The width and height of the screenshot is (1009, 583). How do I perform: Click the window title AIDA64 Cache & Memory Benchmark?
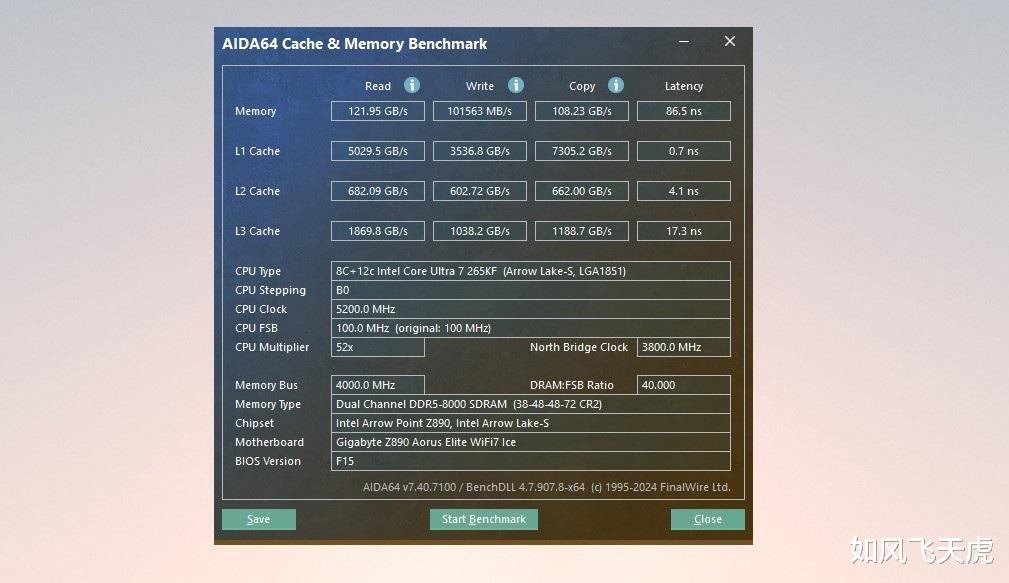[355, 44]
